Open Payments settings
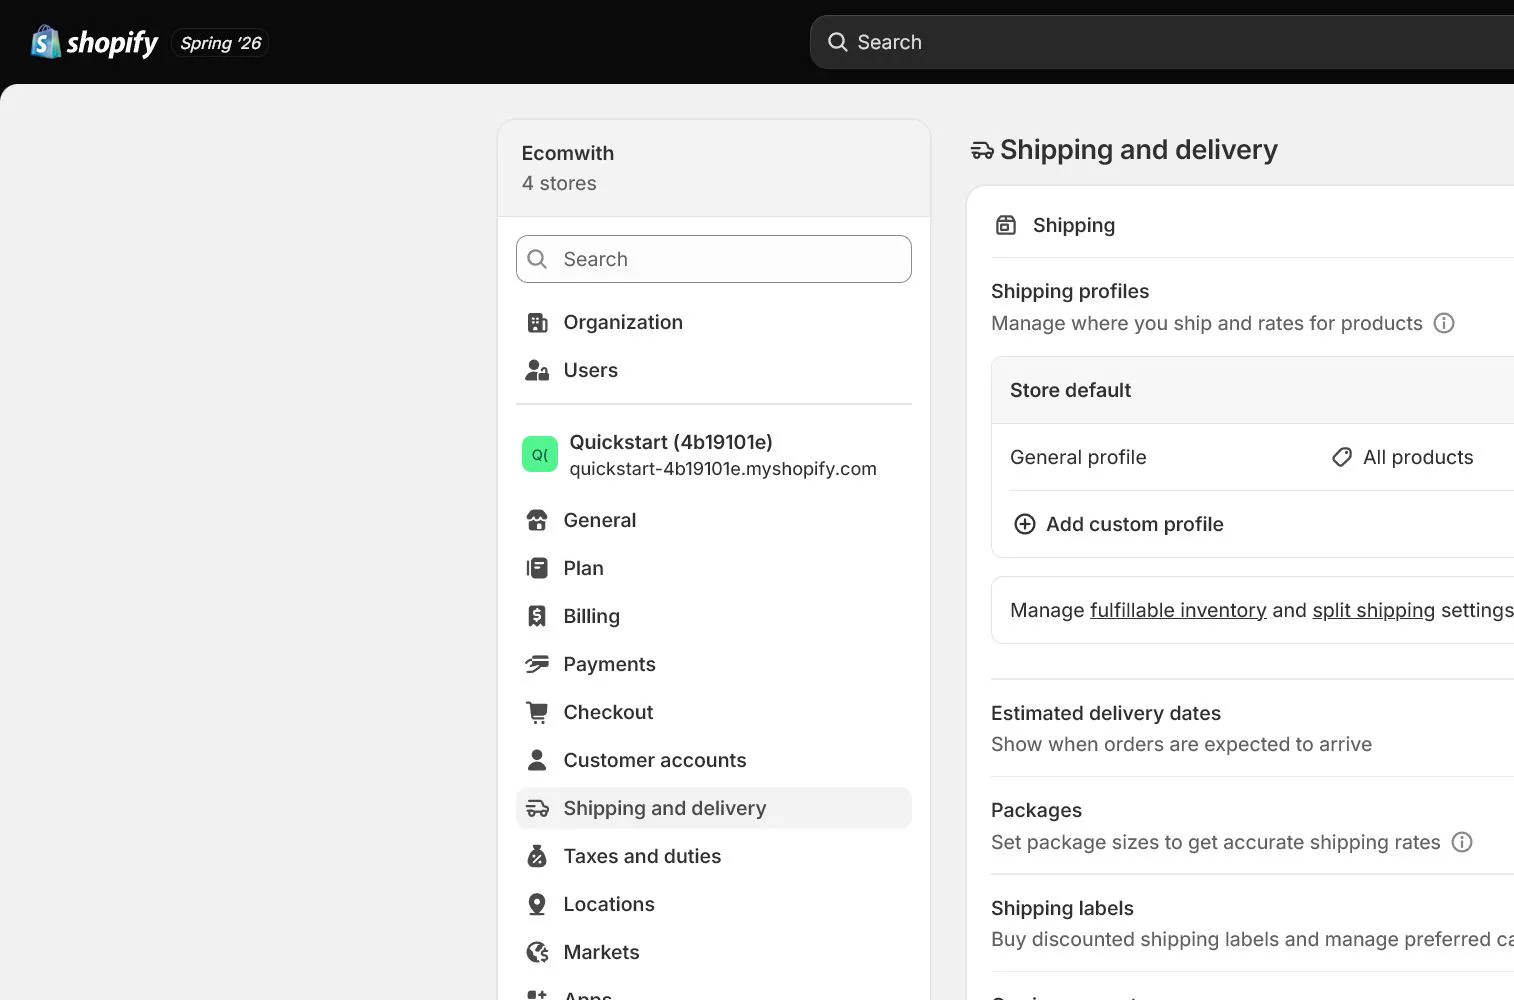 (714, 664)
